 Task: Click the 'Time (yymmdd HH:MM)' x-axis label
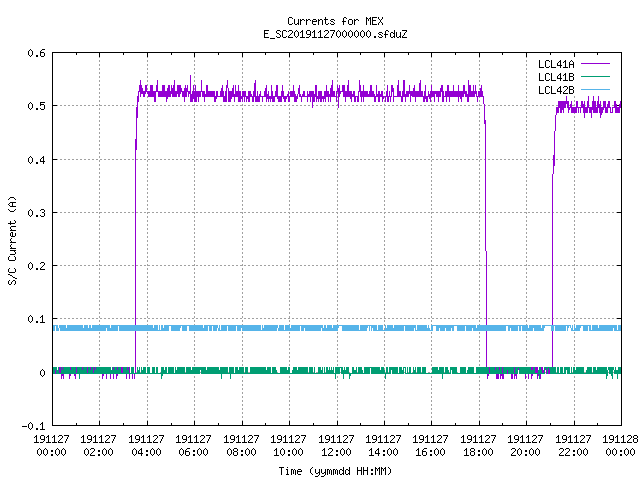[335, 471]
